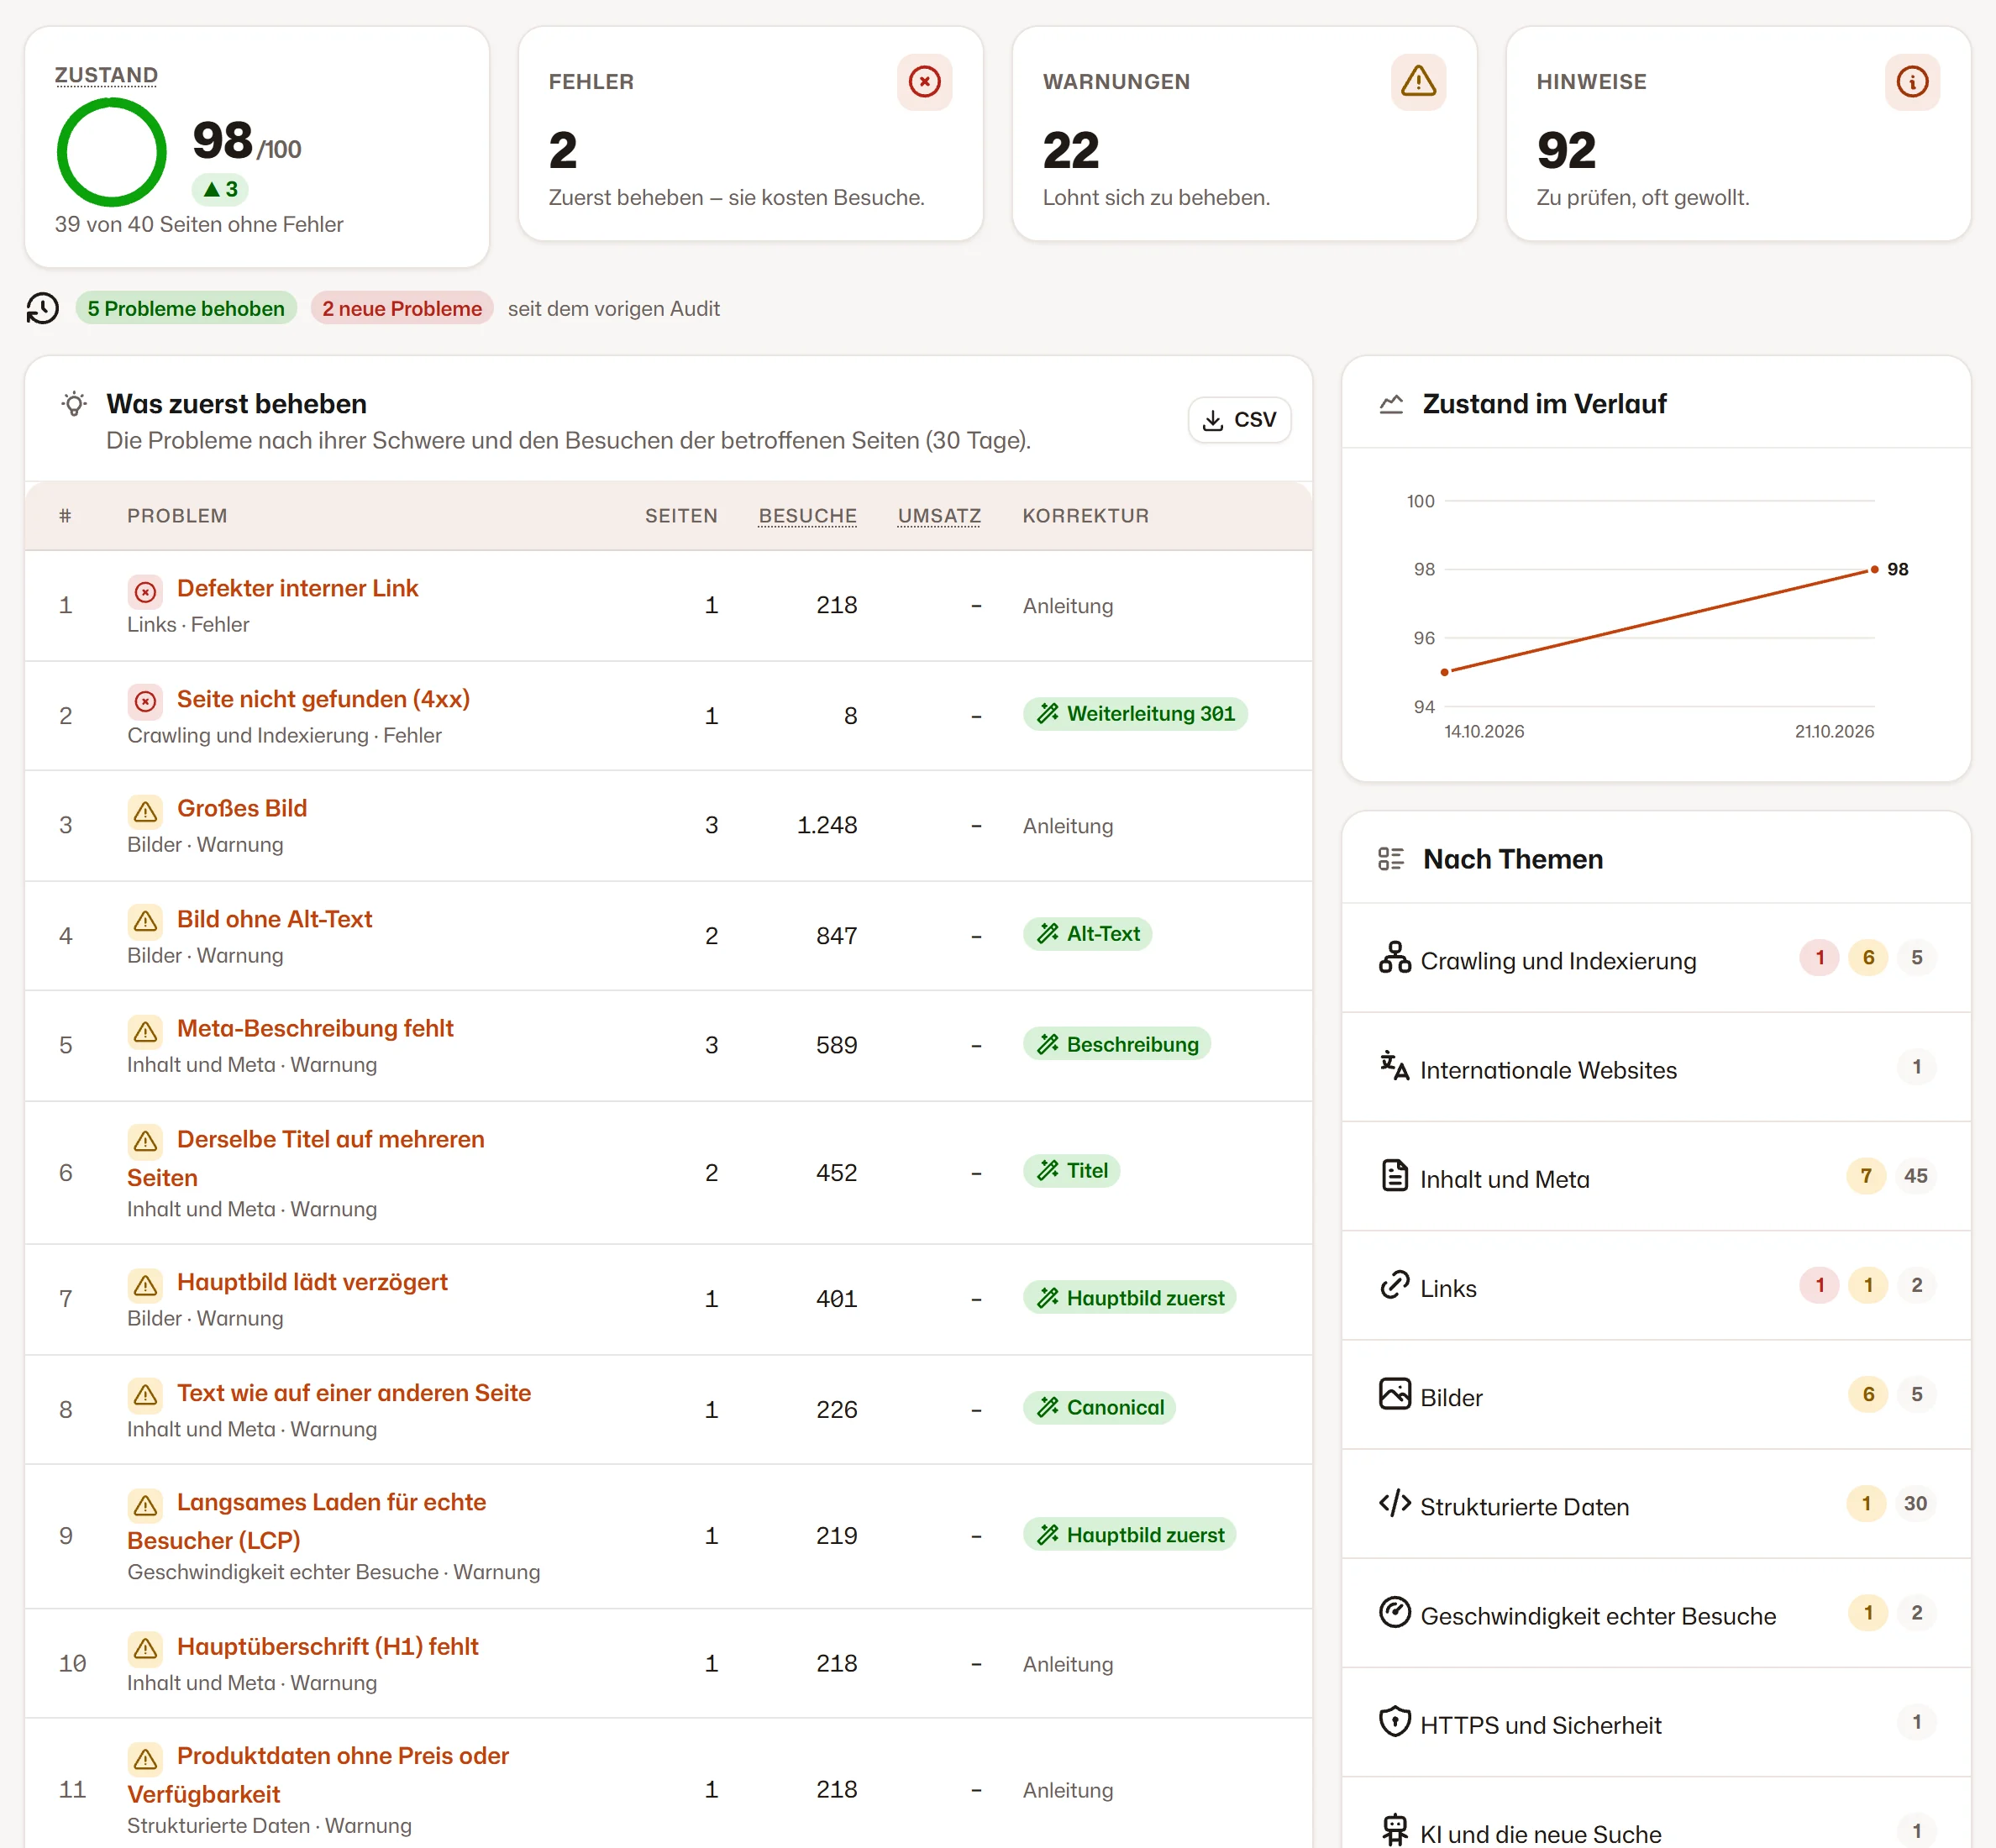This screenshot has height=1848, width=1996.
Task: Click the gauge icon for Geschwindigkeit echter Besuche
Action: [1394, 1612]
